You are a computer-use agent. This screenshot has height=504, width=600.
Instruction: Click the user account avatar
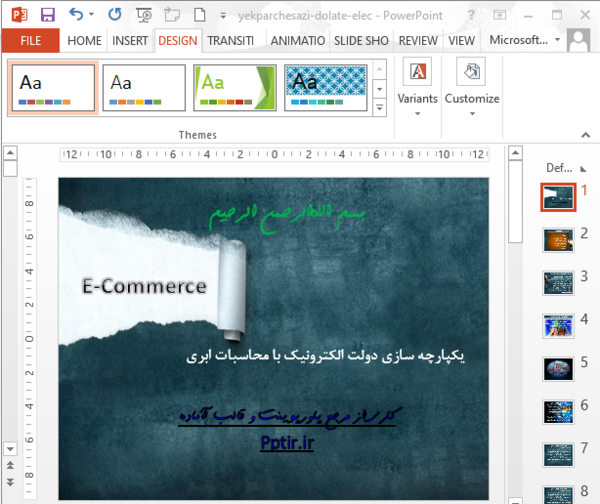tap(578, 40)
